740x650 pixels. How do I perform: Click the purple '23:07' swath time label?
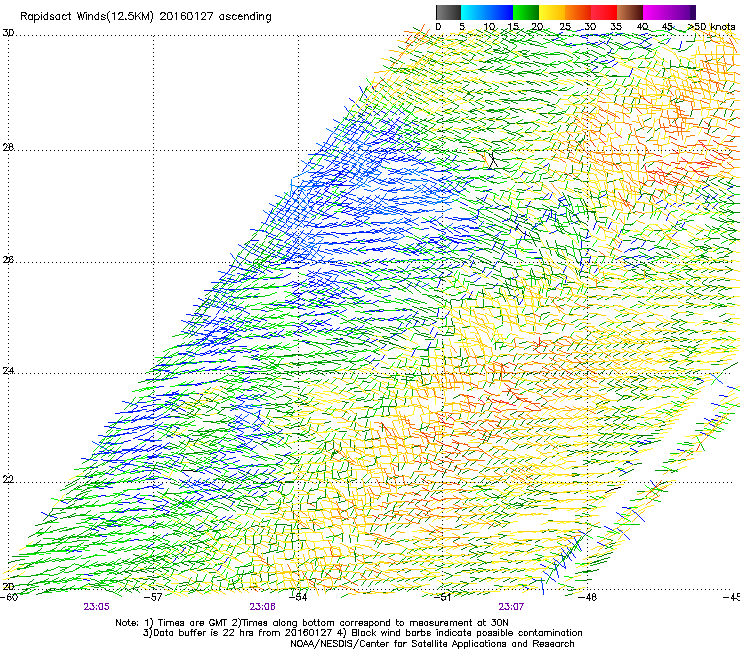(511, 607)
